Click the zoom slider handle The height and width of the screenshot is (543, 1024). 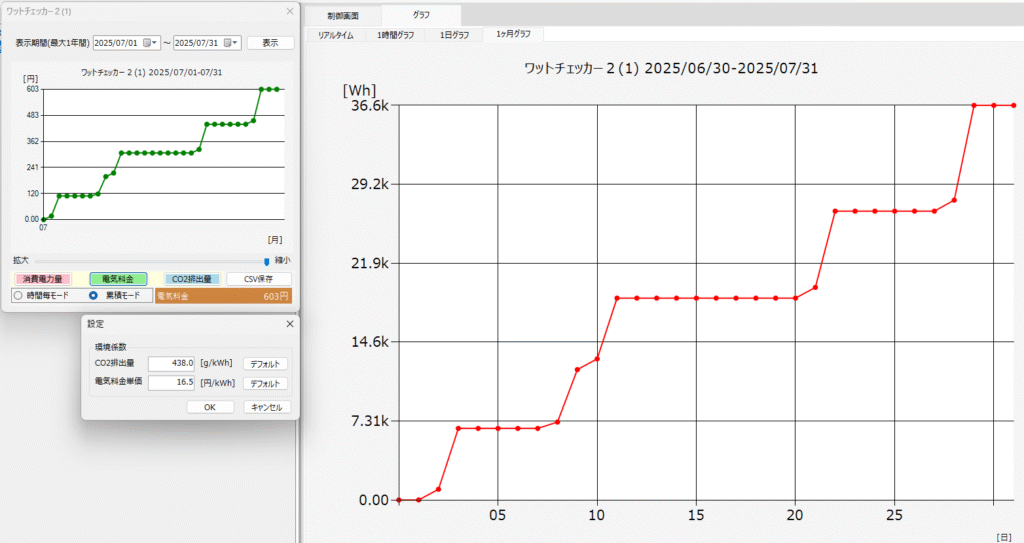(266, 260)
